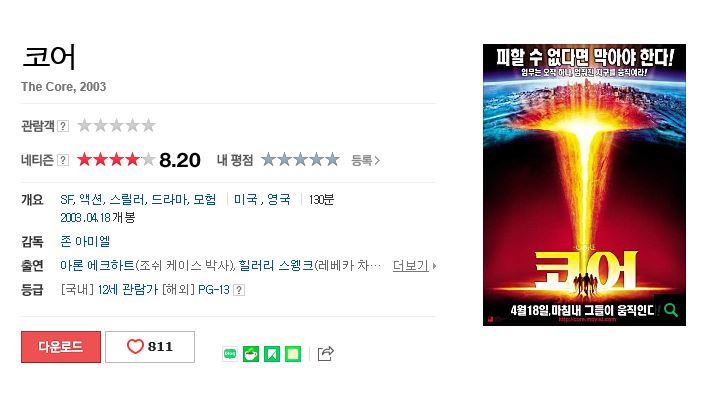The width and height of the screenshot is (718, 401).
Task: Click the green memo square icon
Action: [293, 354]
